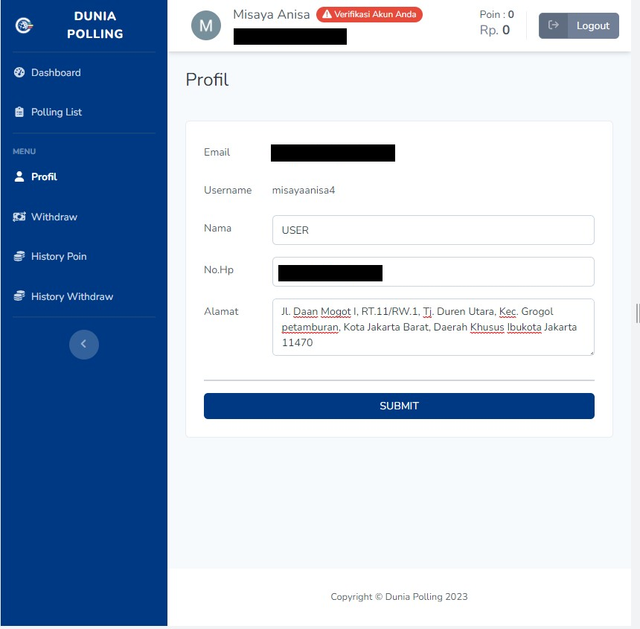
Task: Click the Logout button
Action: click(578, 25)
